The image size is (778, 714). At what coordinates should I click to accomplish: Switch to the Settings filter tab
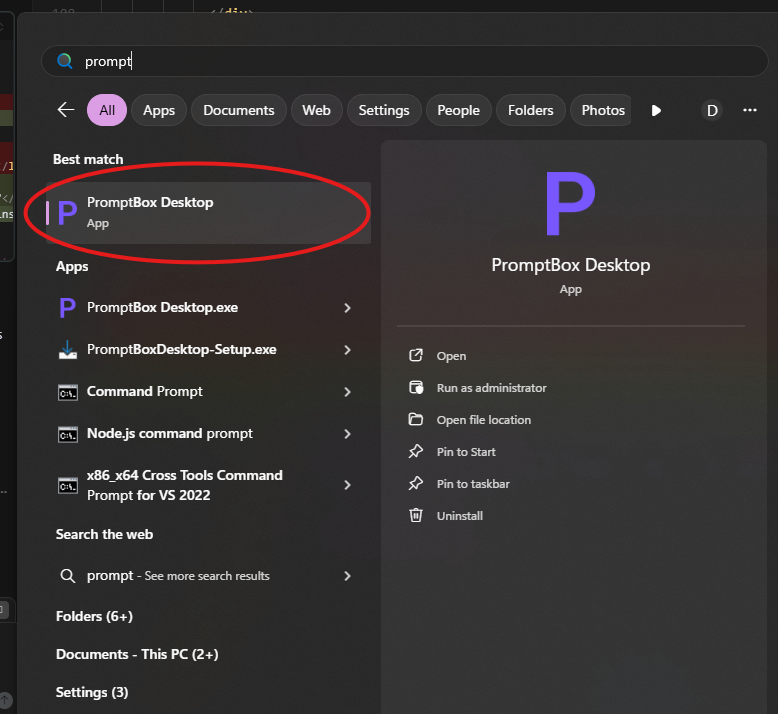coord(384,110)
